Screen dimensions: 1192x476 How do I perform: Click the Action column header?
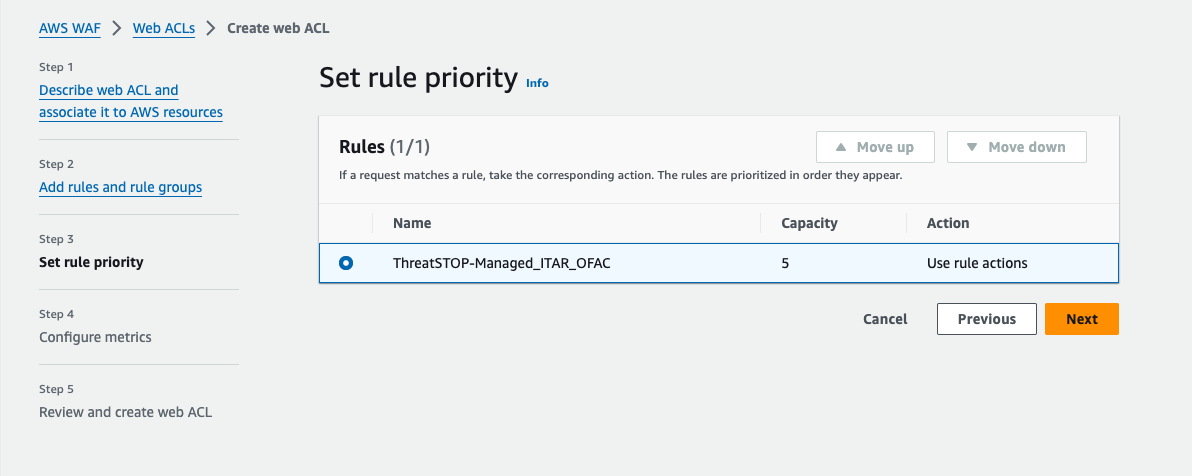pyautogui.click(x=948, y=223)
